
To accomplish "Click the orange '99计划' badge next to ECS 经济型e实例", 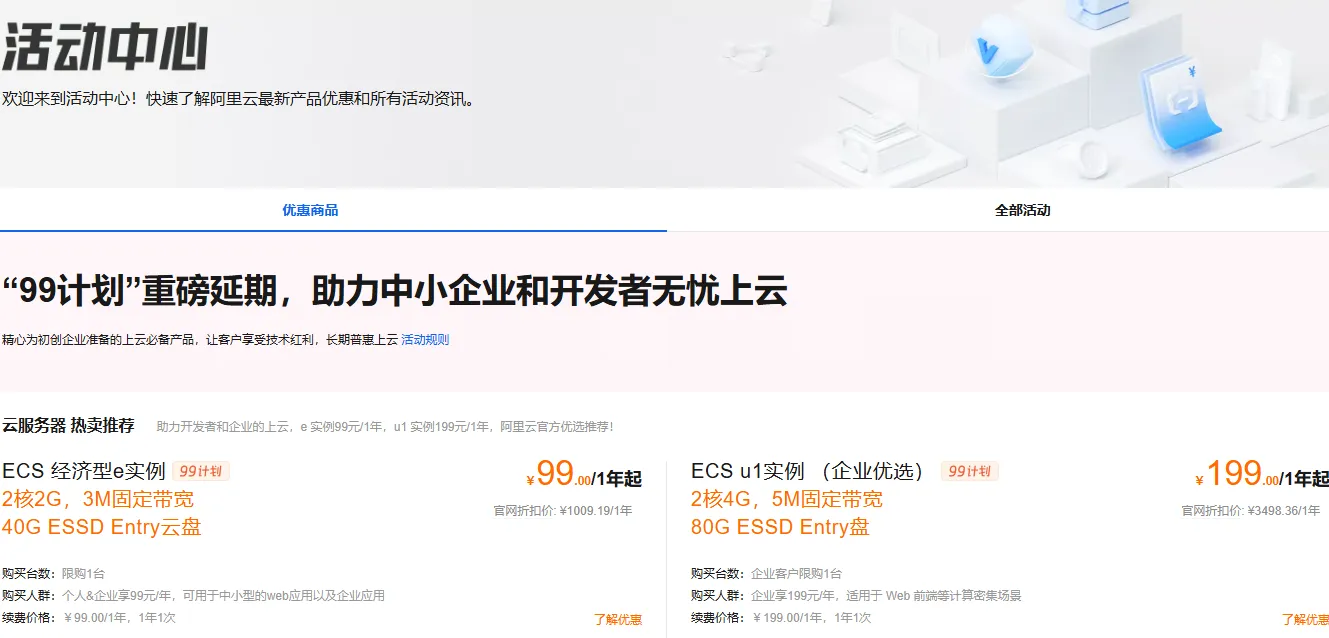I will point(200,469).
